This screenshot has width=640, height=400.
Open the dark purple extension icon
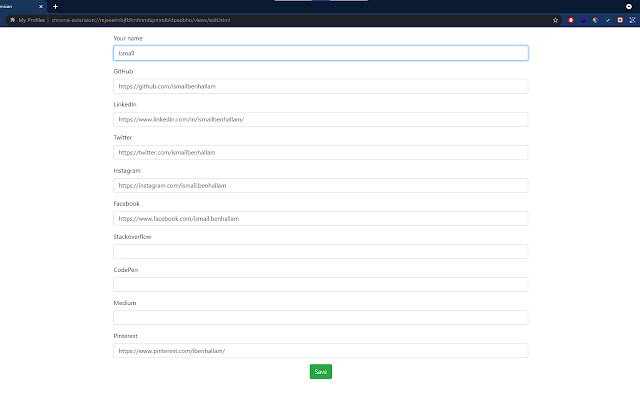click(x=583, y=20)
